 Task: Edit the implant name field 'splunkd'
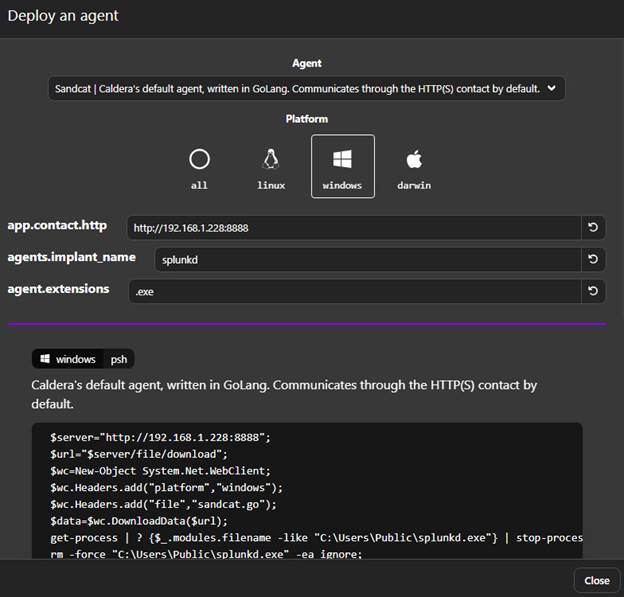[x=368, y=259]
